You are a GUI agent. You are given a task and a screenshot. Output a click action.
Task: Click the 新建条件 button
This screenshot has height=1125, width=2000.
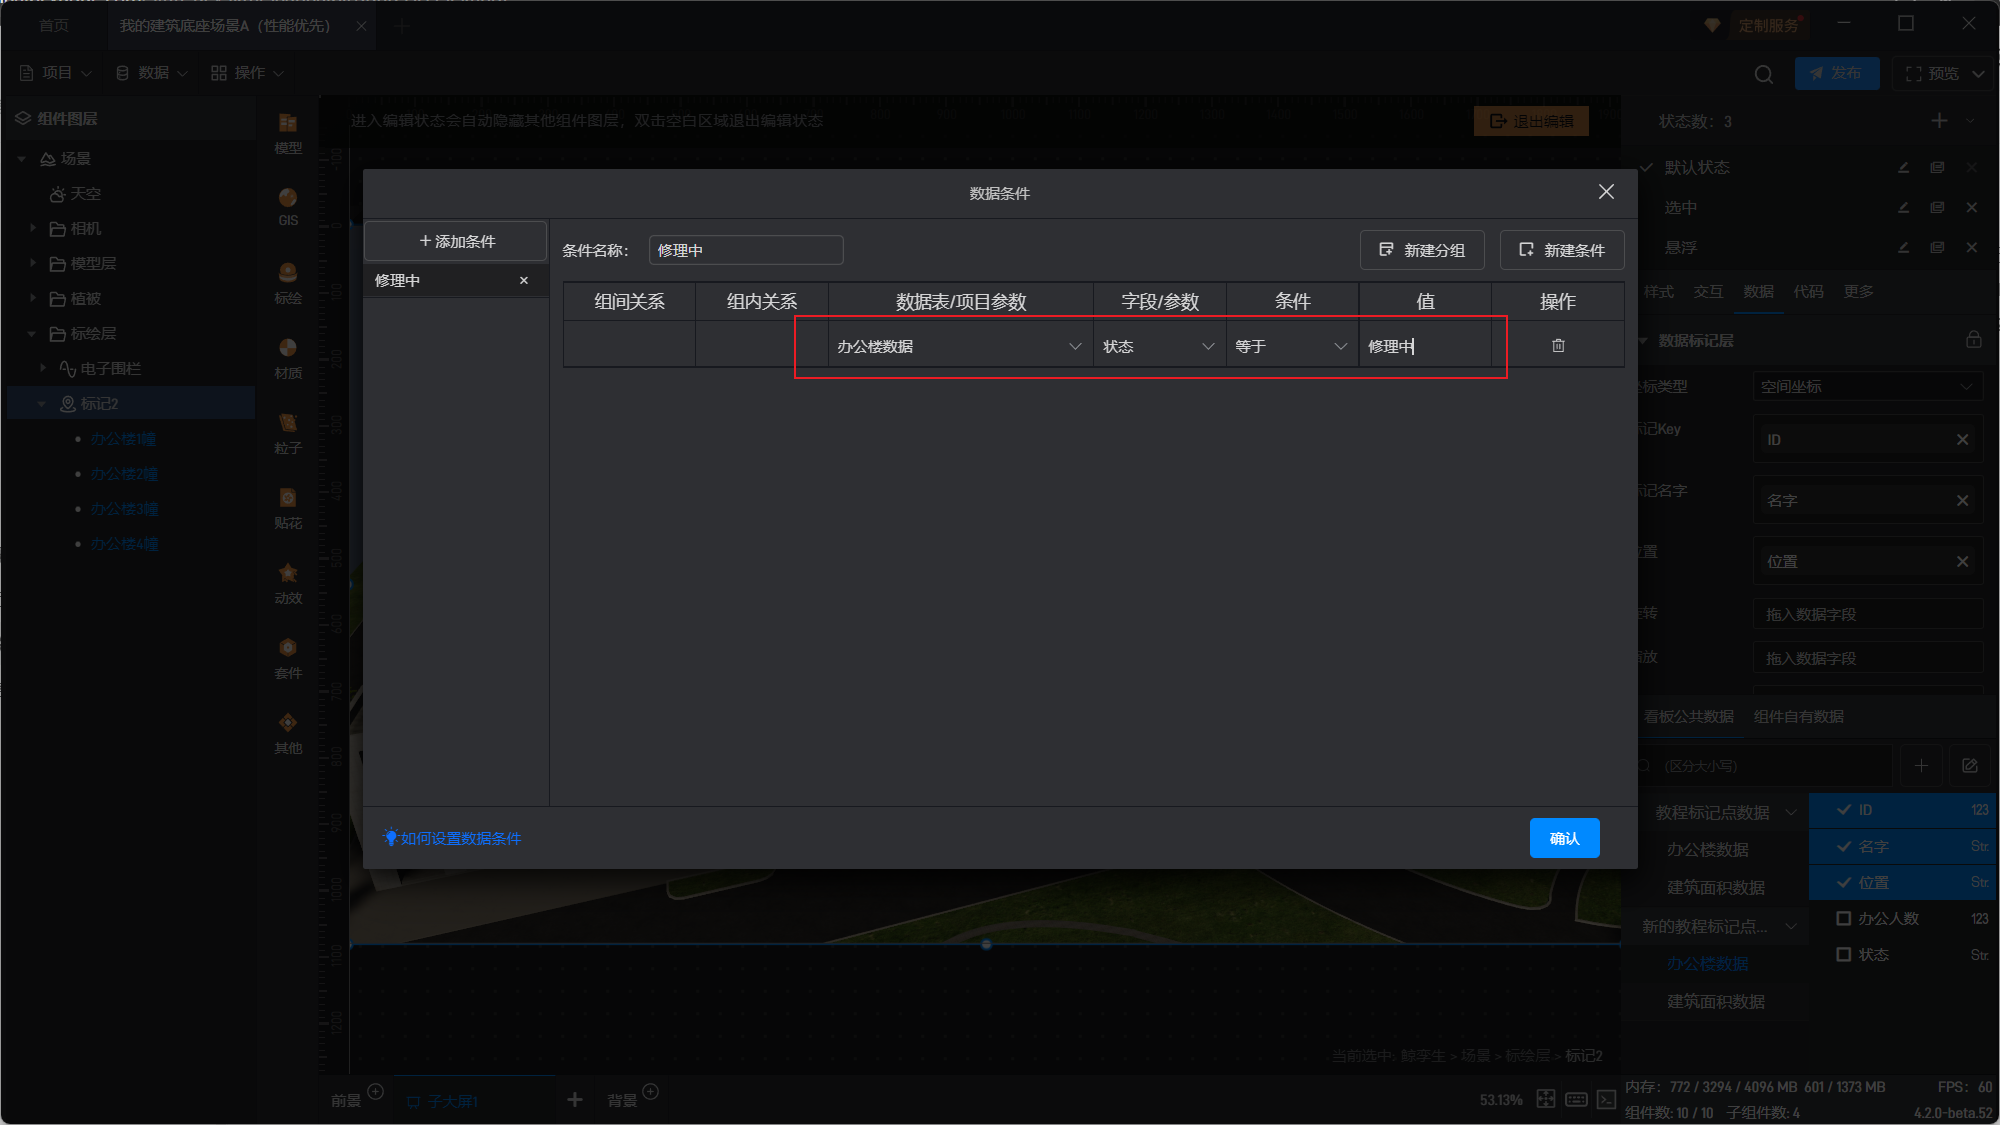pyautogui.click(x=1562, y=250)
